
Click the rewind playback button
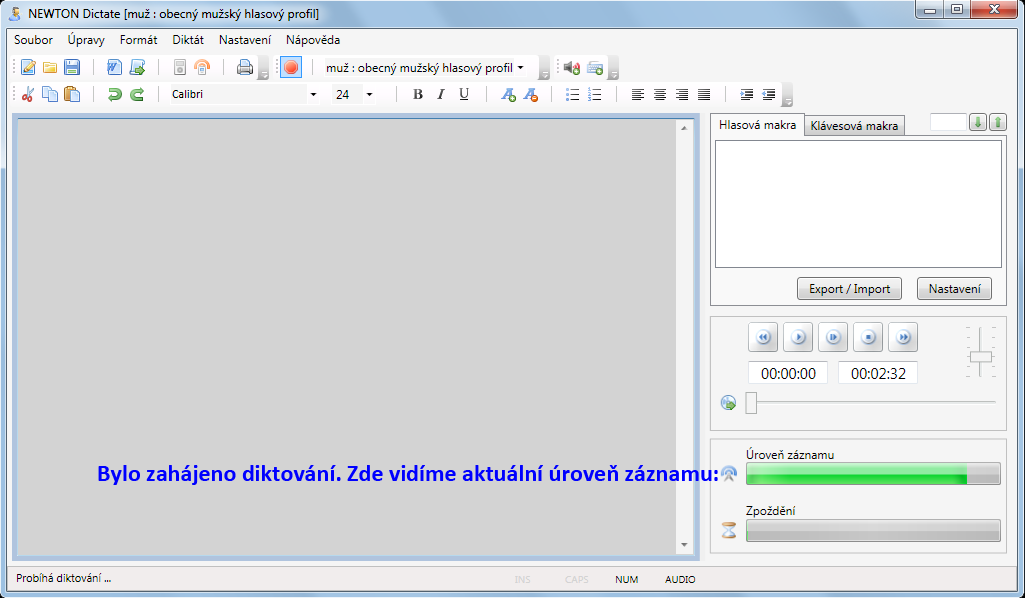coord(763,337)
